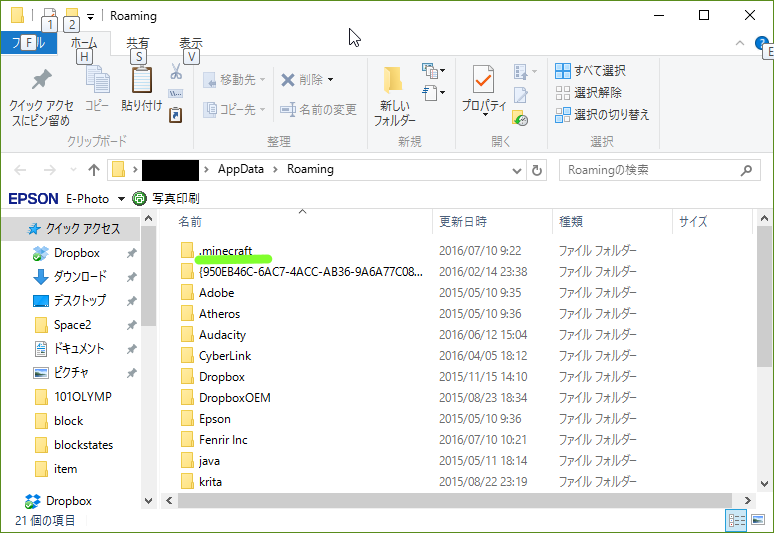
Task: Switch to large icons view
Action: click(758, 521)
